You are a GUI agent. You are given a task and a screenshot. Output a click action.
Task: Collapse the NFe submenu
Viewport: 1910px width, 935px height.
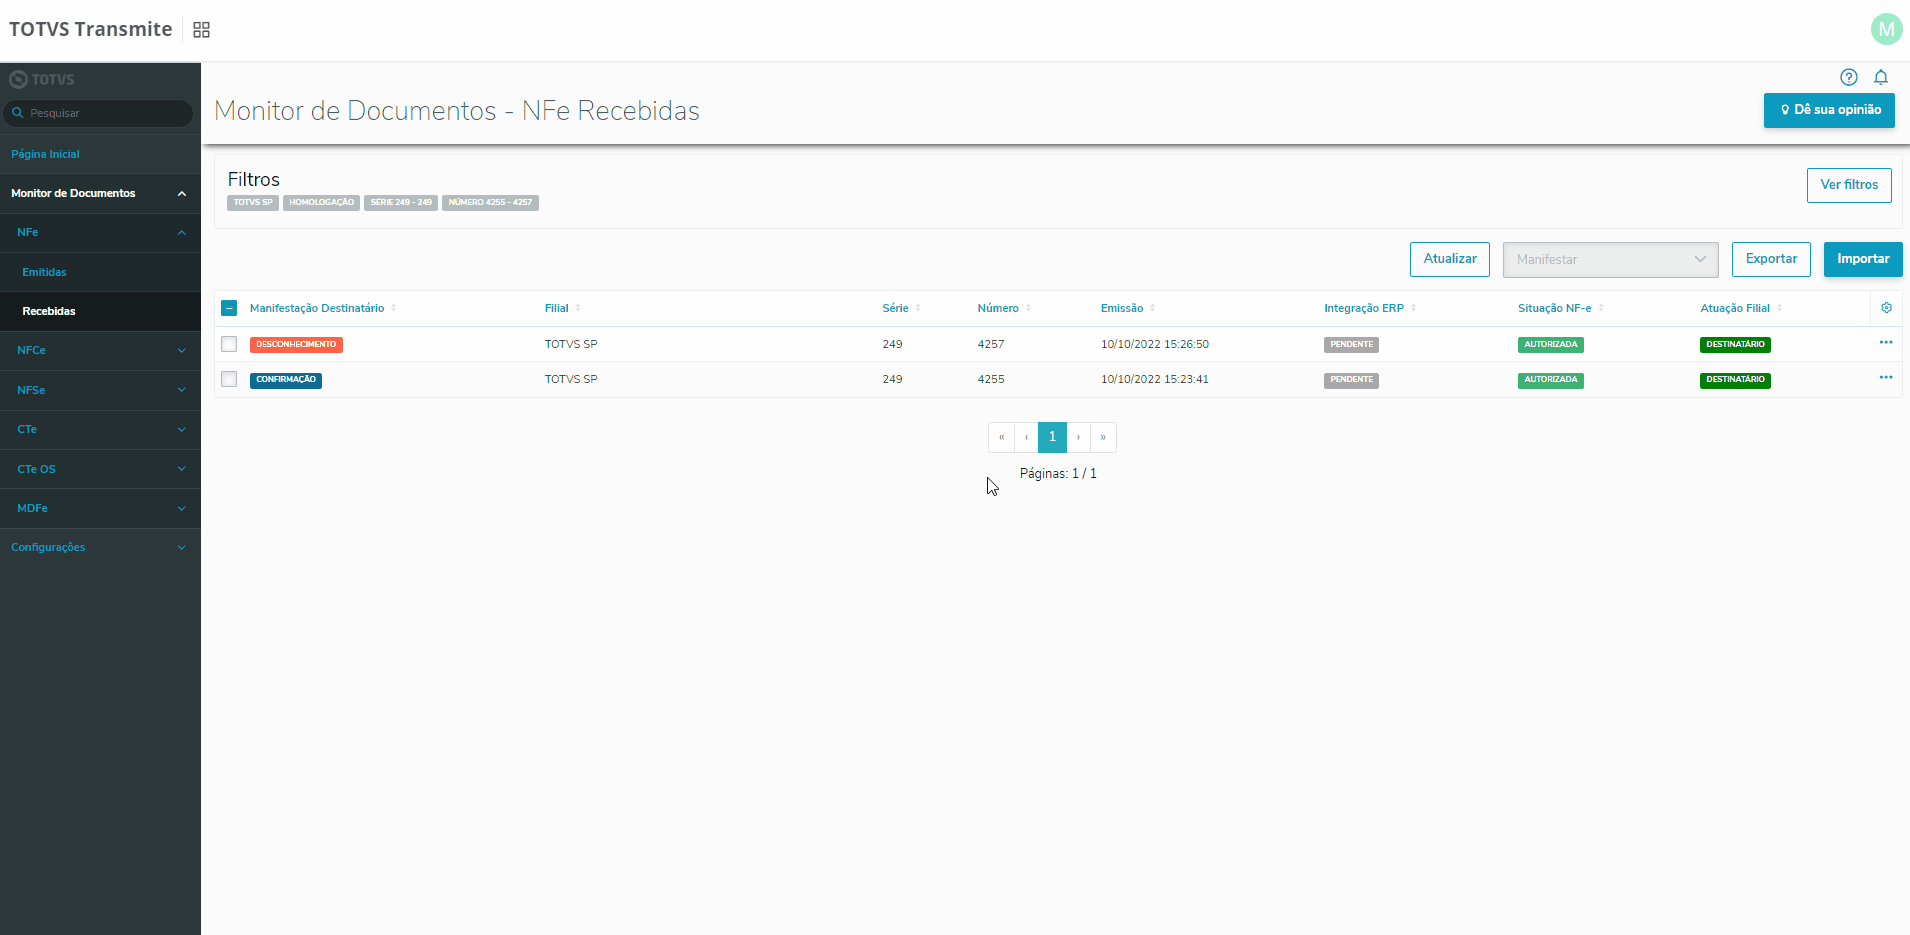coord(100,232)
